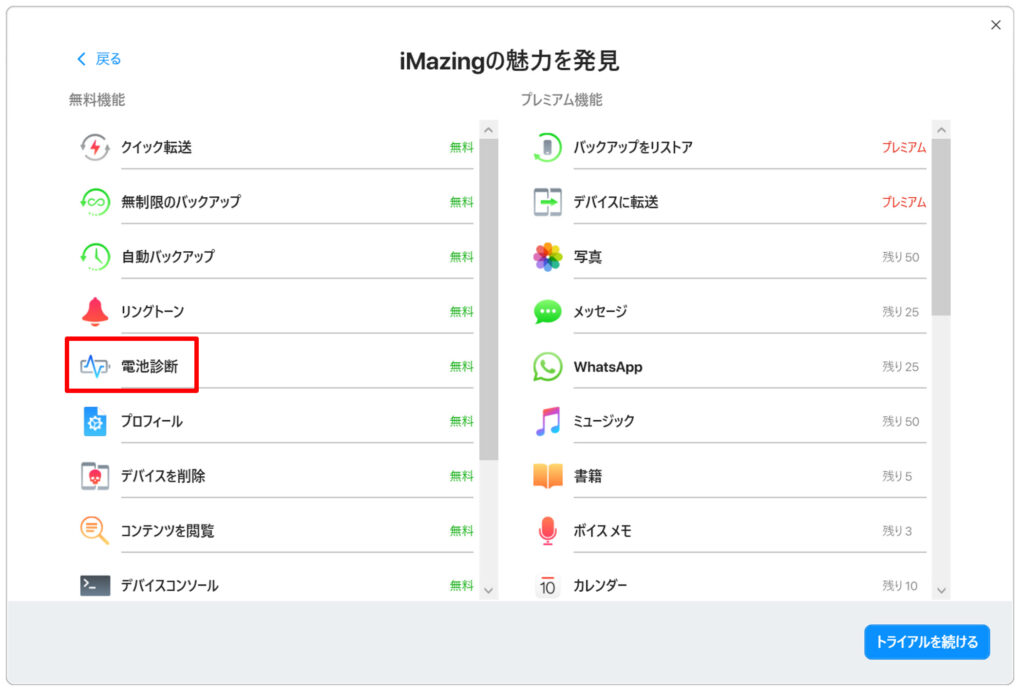The width and height of the screenshot is (1024, 691).
Task: Select the 書籍 row label
Action: 588,476
